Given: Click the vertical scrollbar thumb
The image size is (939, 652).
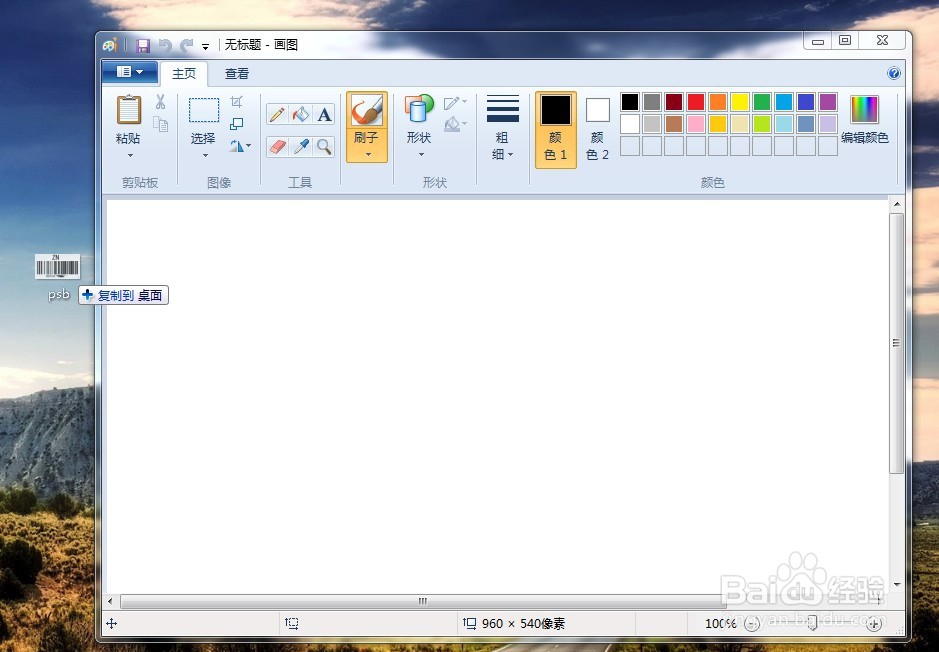Looking at the screenshot, I should (x=896, y=343).
